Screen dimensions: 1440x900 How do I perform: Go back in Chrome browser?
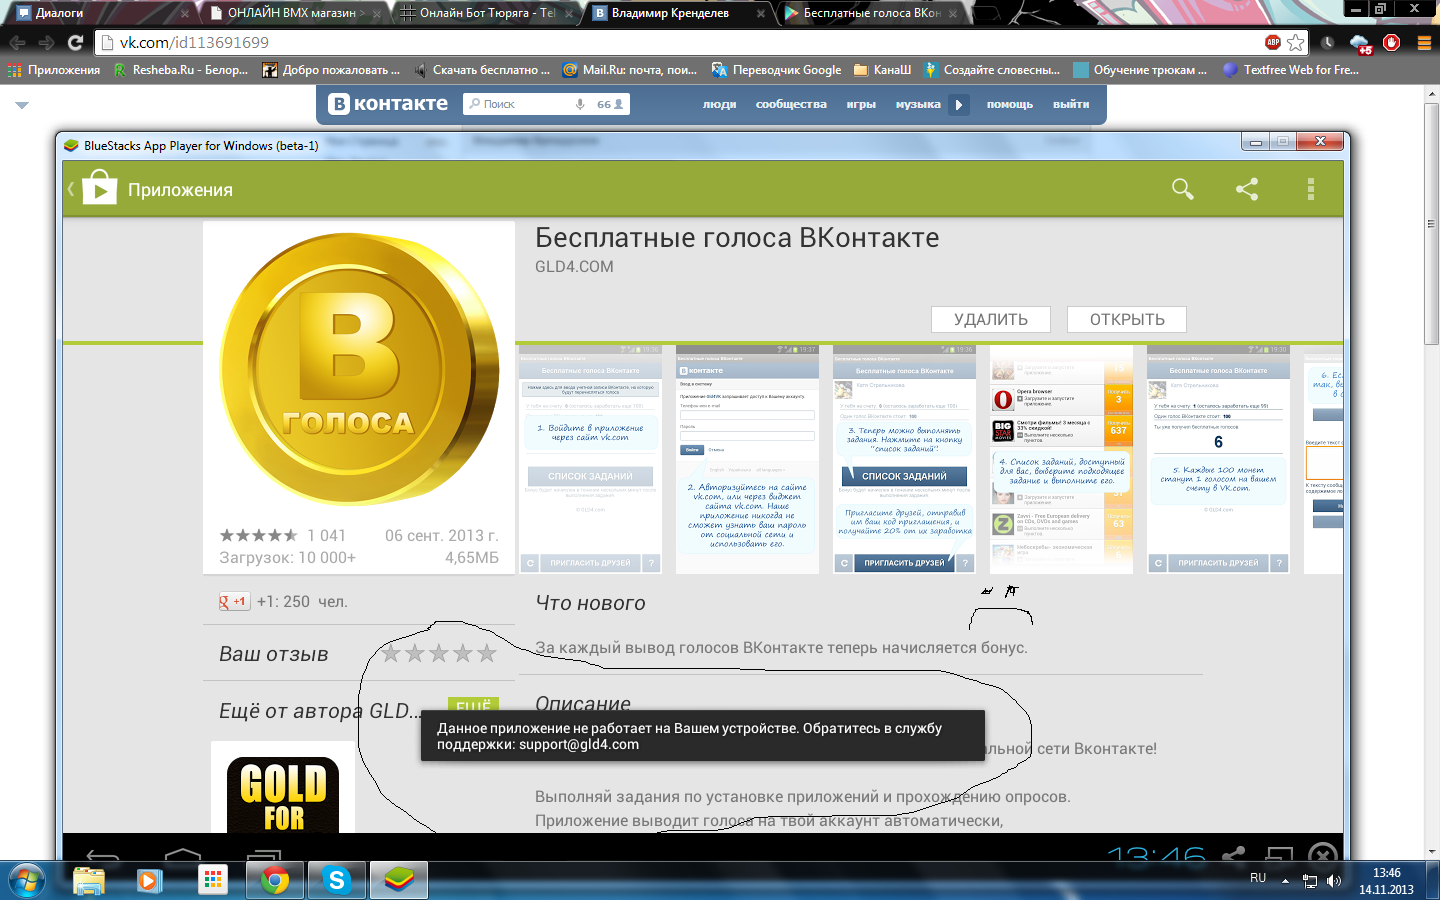(17, 42)
